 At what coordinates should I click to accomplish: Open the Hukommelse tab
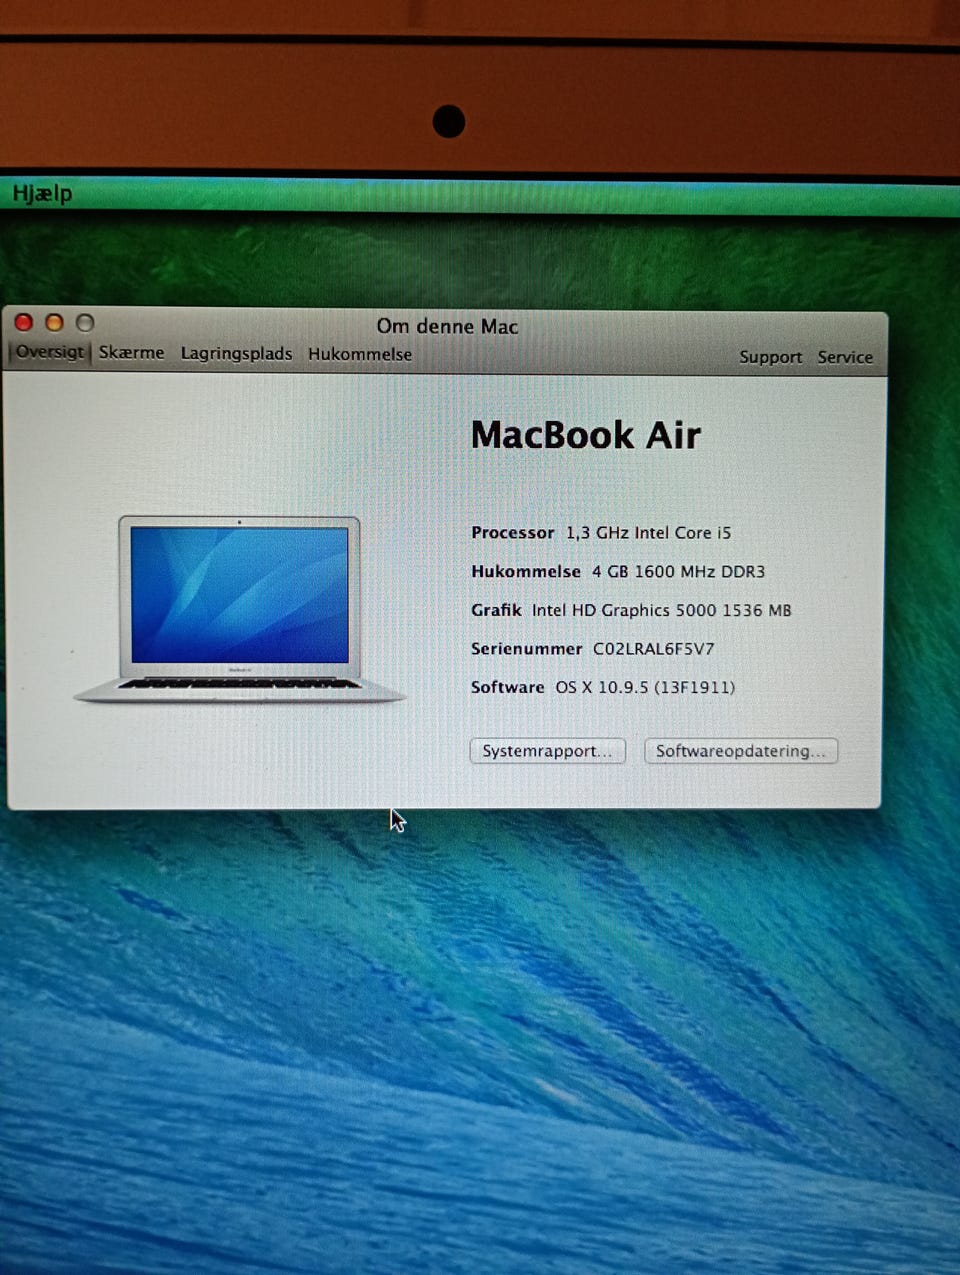tap(360, 354)
